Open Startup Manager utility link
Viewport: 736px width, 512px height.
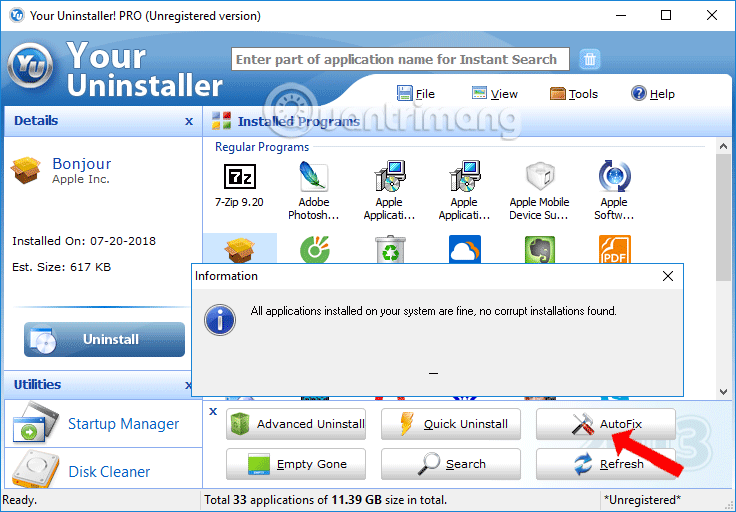123,424
